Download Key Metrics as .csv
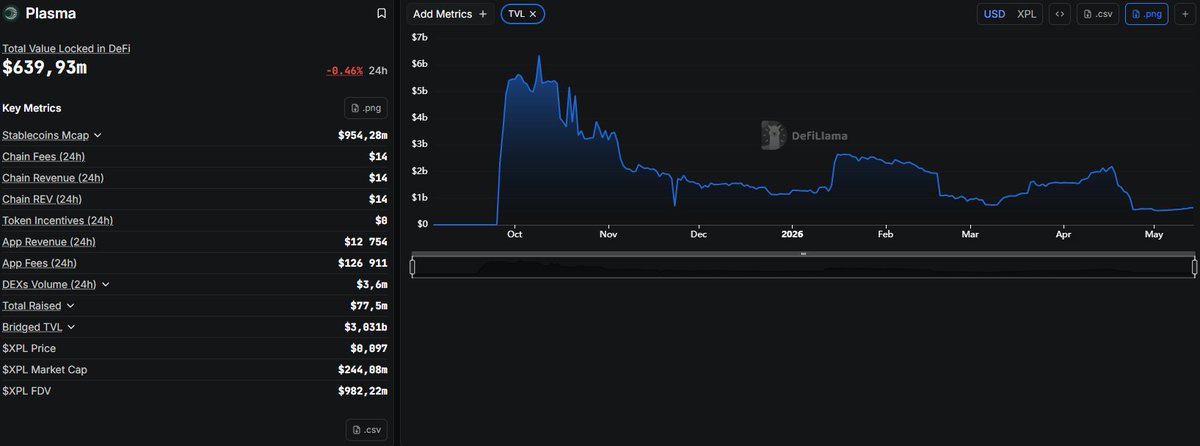This screenshot has height=446, width=1200. click(365, 430)
